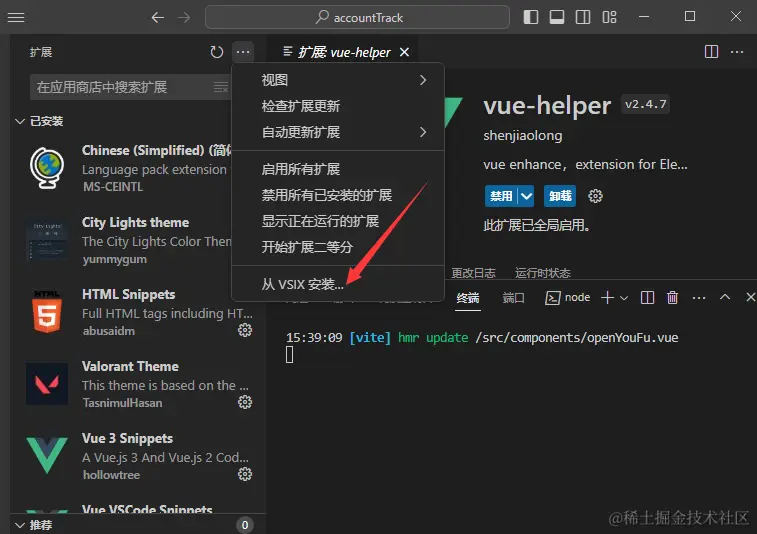Select the node terminal profile
Screen dimensions: 757x534
point(568,297)
